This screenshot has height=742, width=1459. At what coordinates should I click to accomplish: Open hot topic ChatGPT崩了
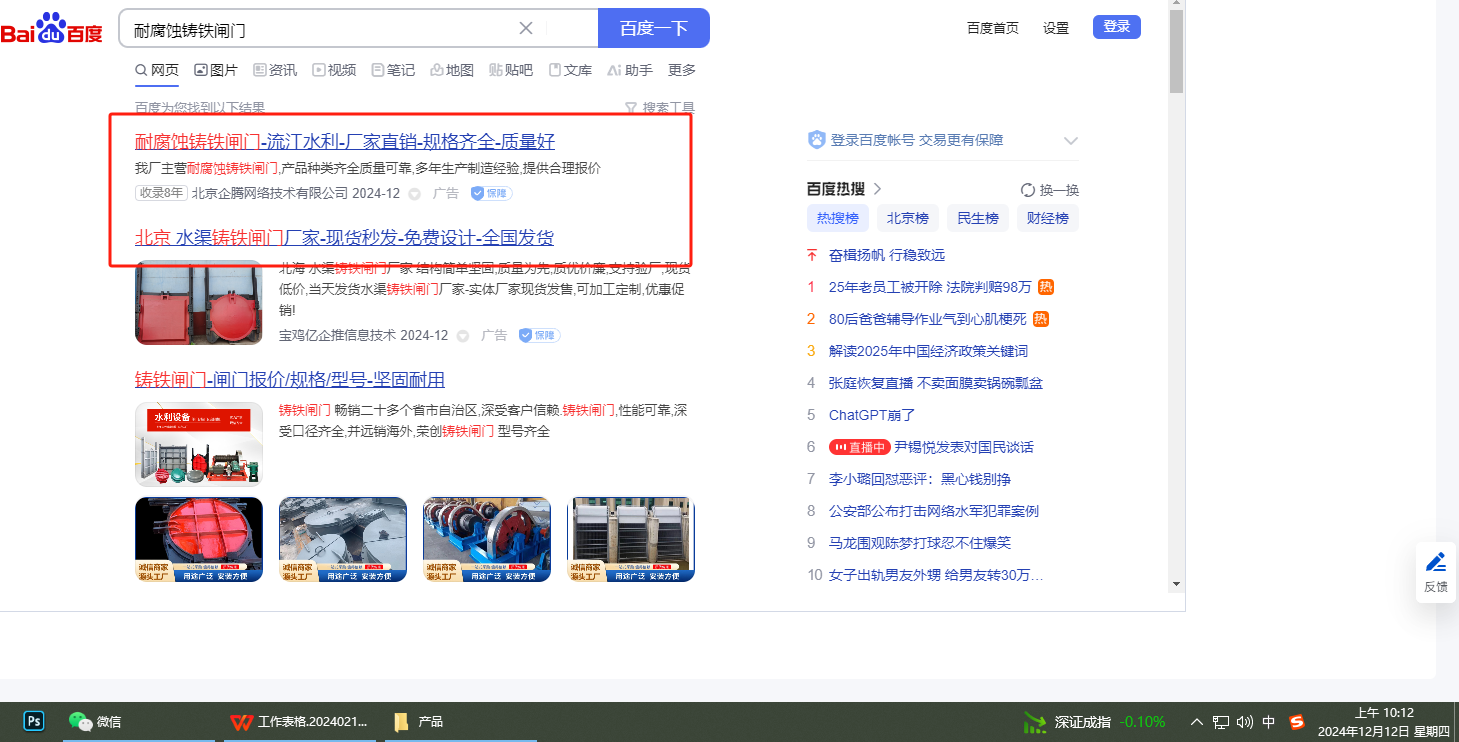pyautogui.click(x=872, y=415)
